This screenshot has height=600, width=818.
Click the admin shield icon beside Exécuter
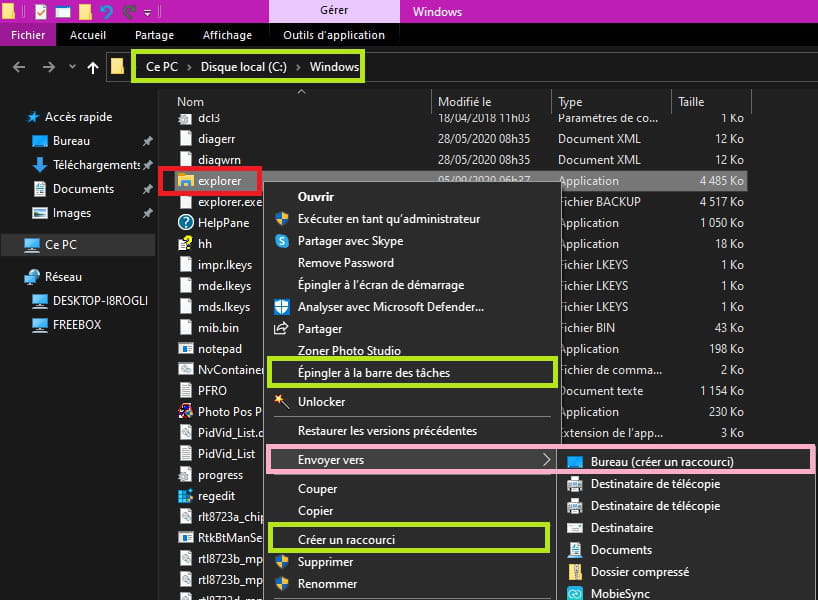(282, 219)
